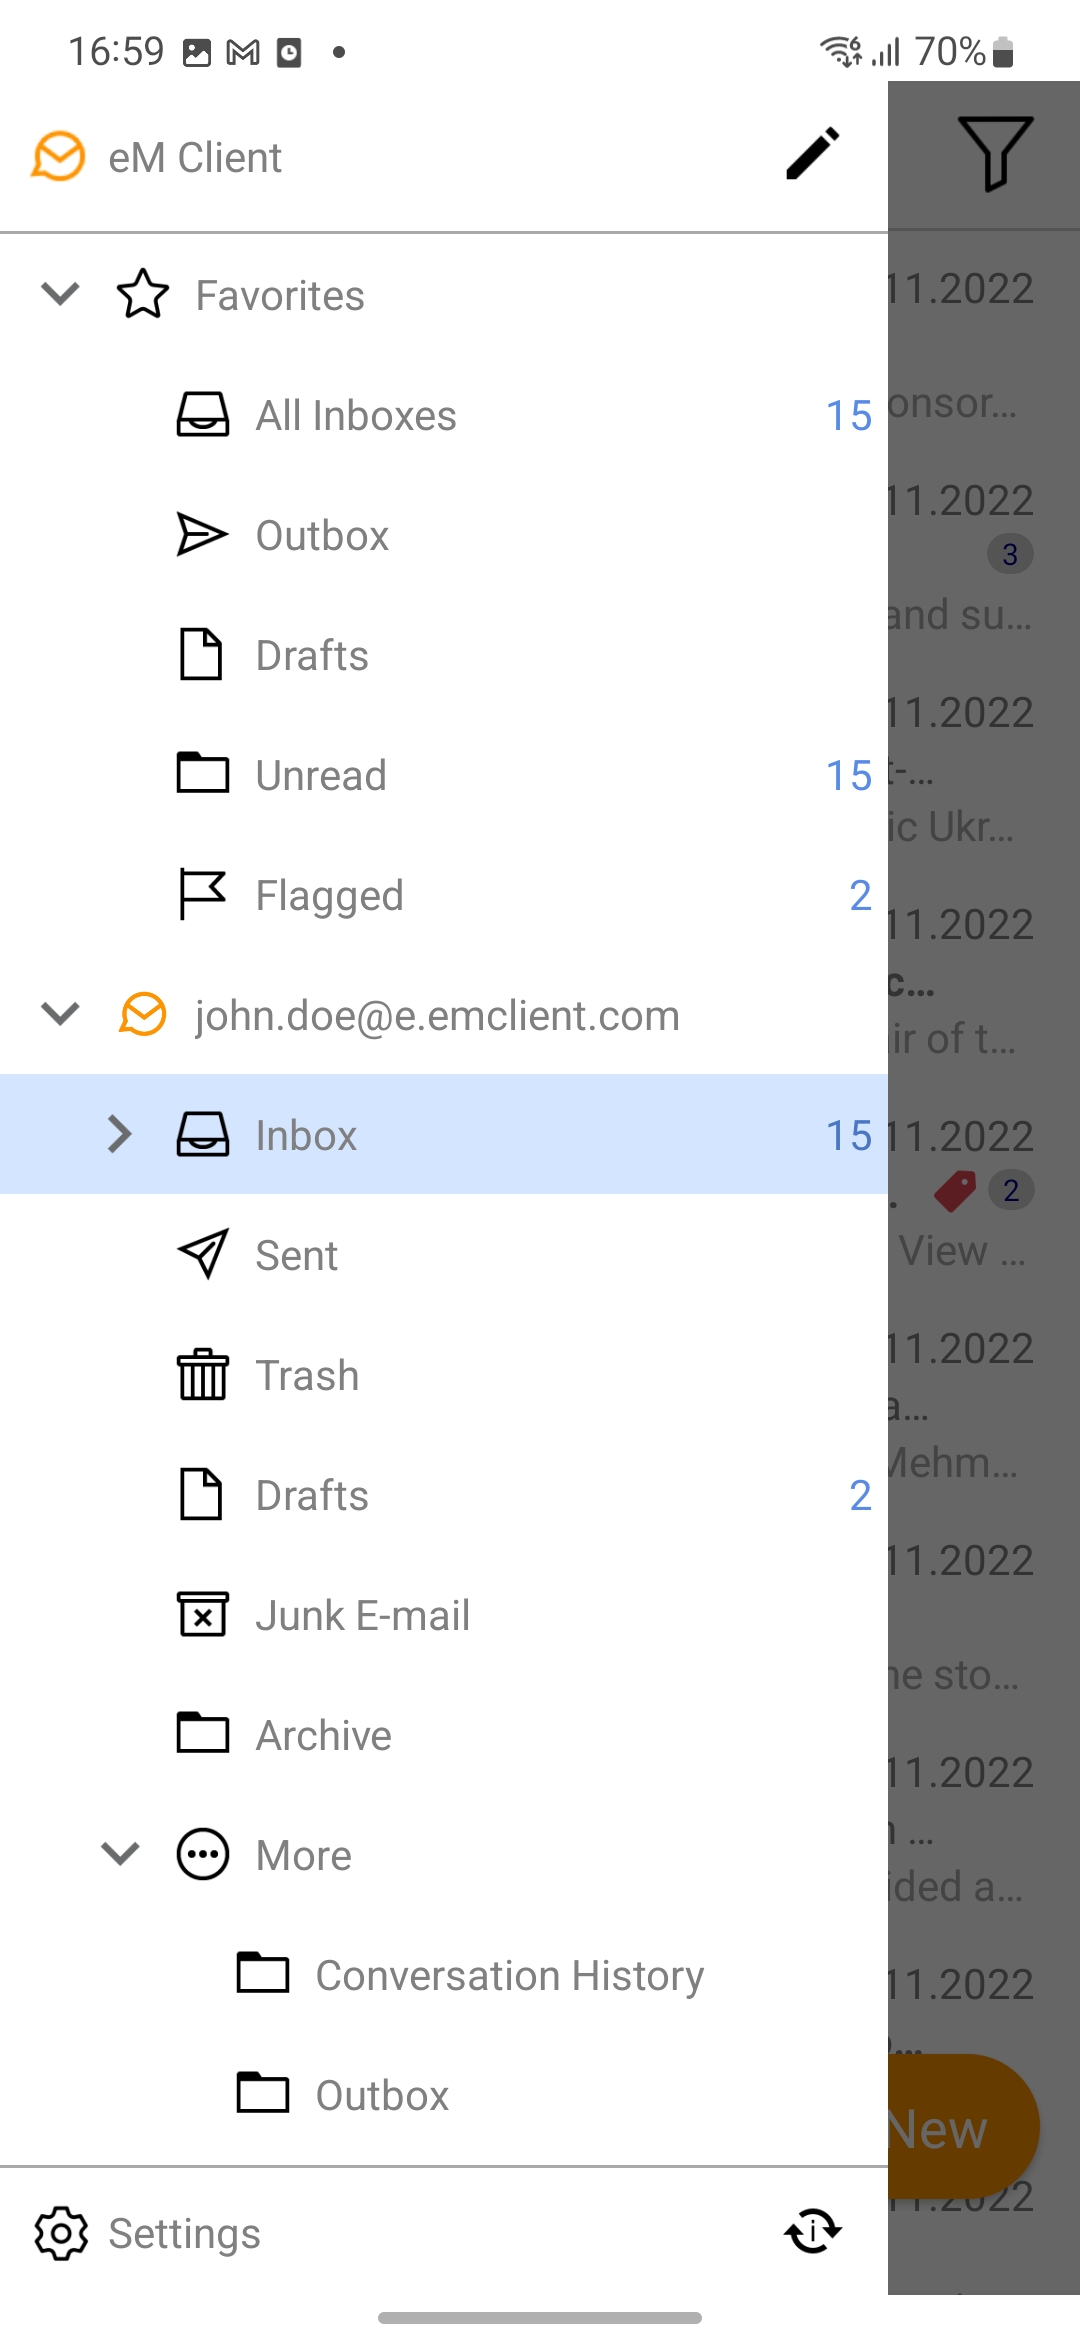Tap the red tag icon in message list
The width and height of the screenshot is (1080, 2340).
pos(955,1190)
